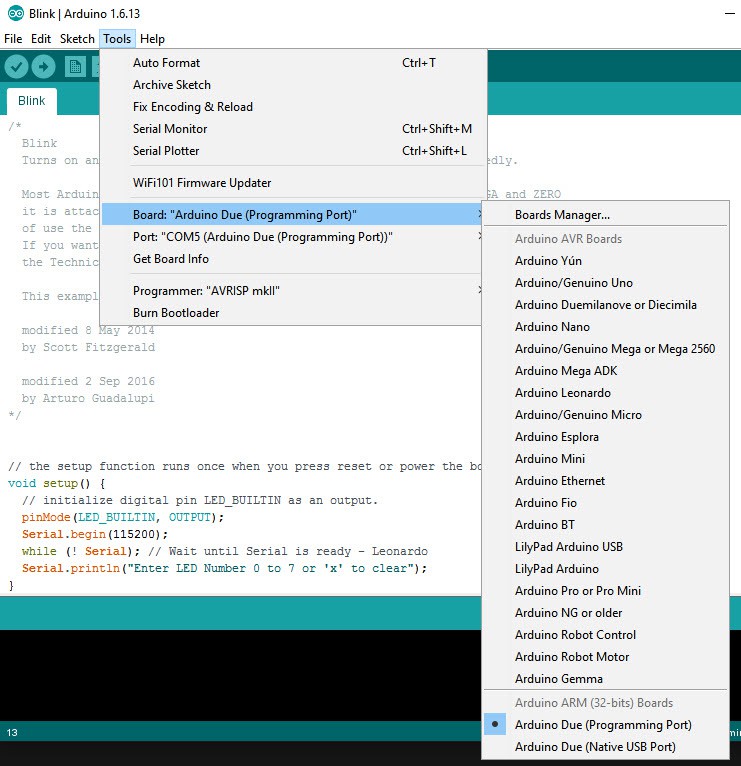Launch WiFi101 Firmware Updater

tap(292, 183)
